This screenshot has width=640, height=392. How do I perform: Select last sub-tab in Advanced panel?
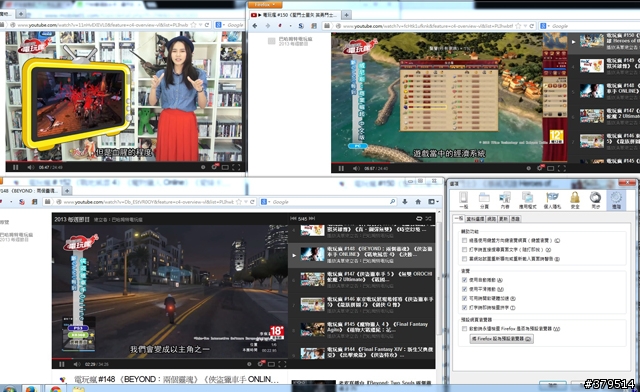pos(516,219)
